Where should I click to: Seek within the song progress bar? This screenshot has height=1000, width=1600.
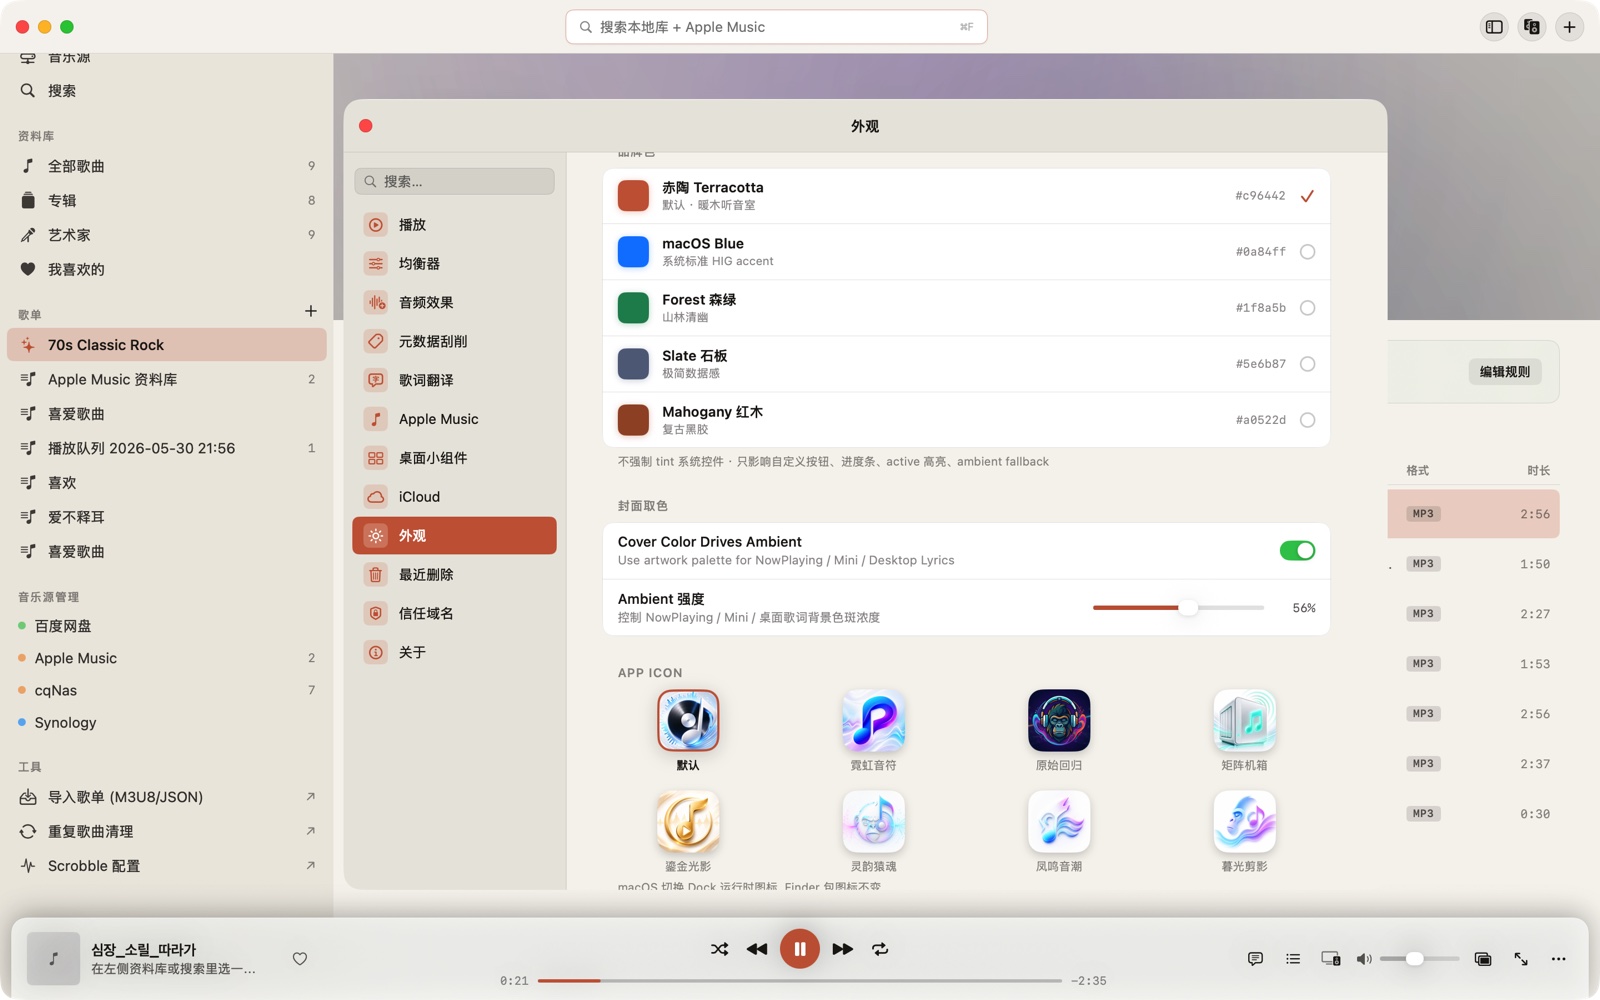[800, 981]
